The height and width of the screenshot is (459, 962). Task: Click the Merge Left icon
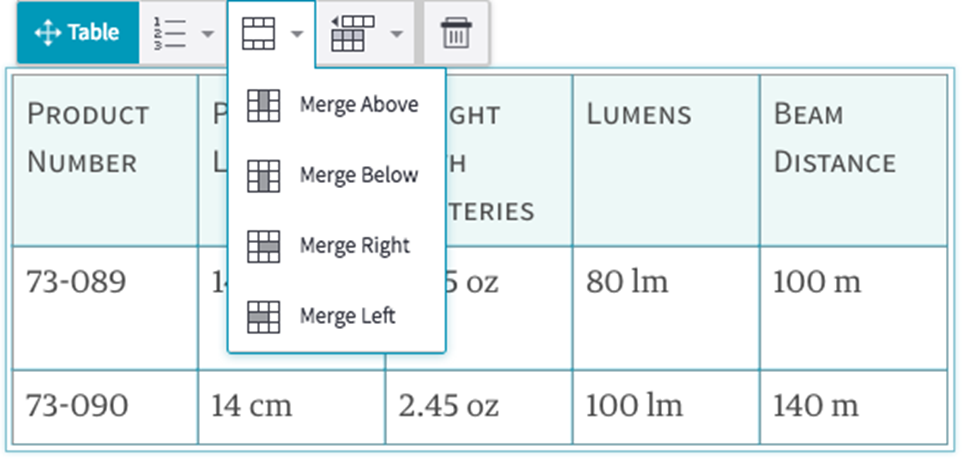pos(263,316)
